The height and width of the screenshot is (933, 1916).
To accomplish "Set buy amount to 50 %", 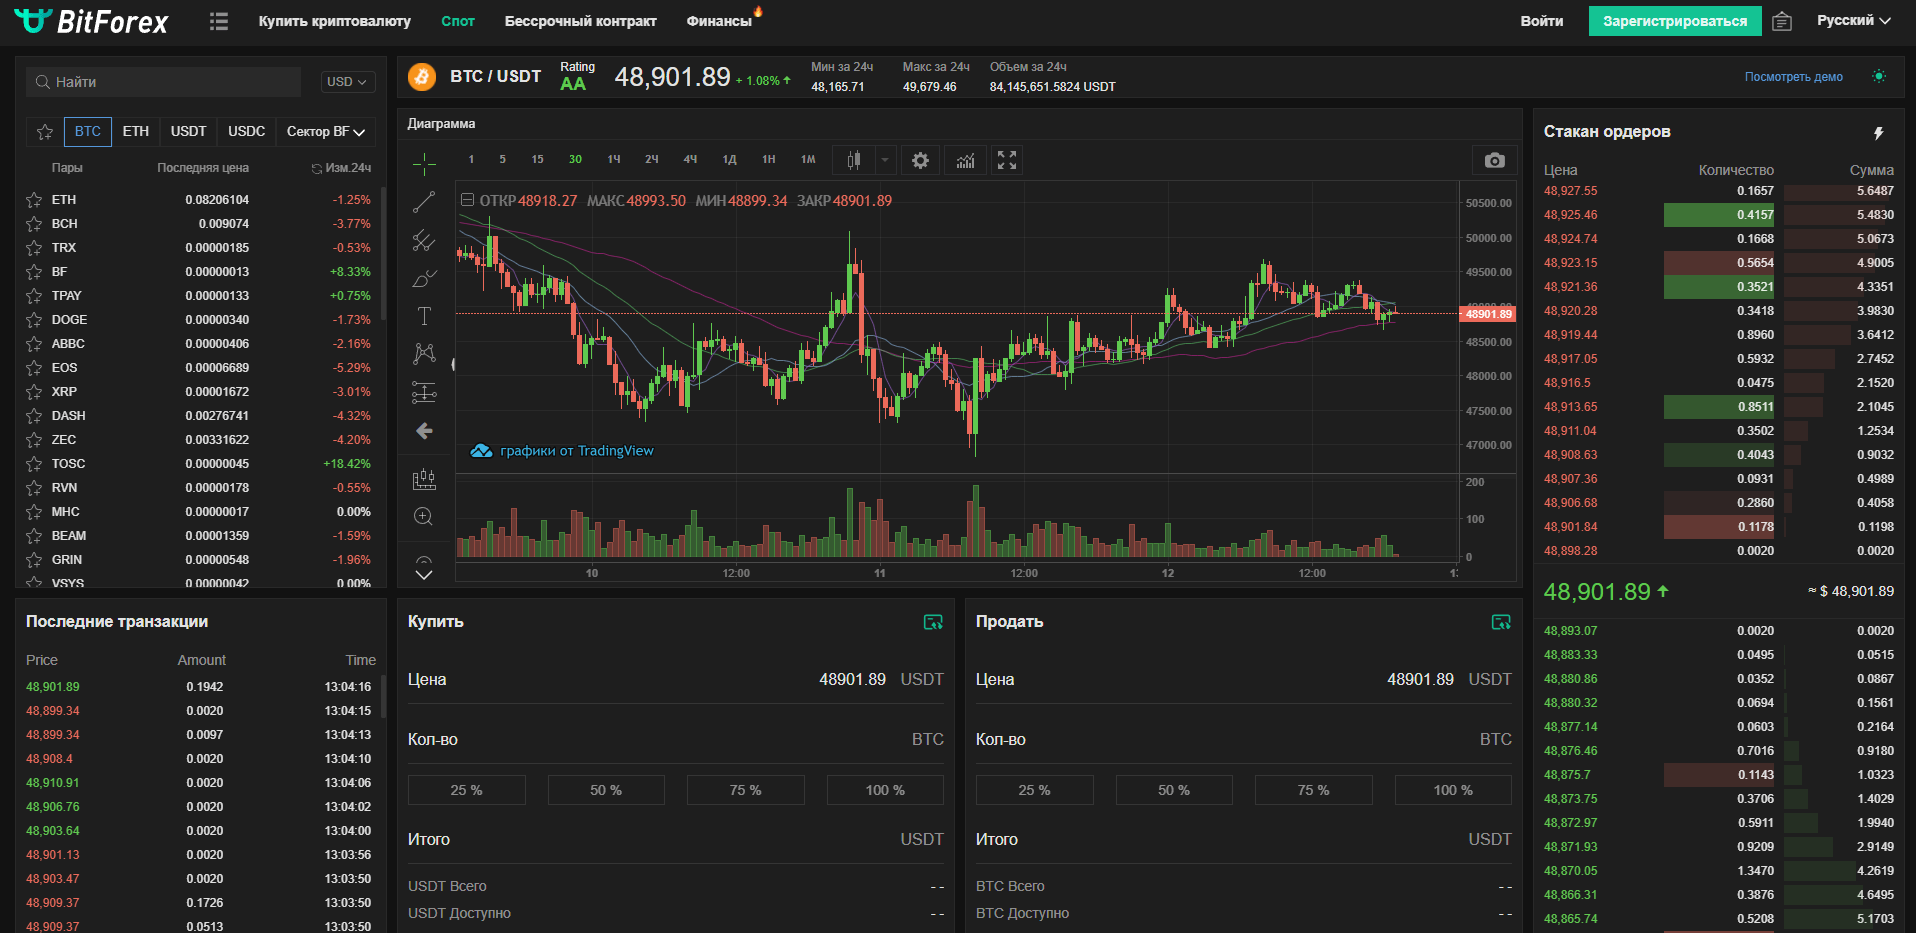I will 605,790.
